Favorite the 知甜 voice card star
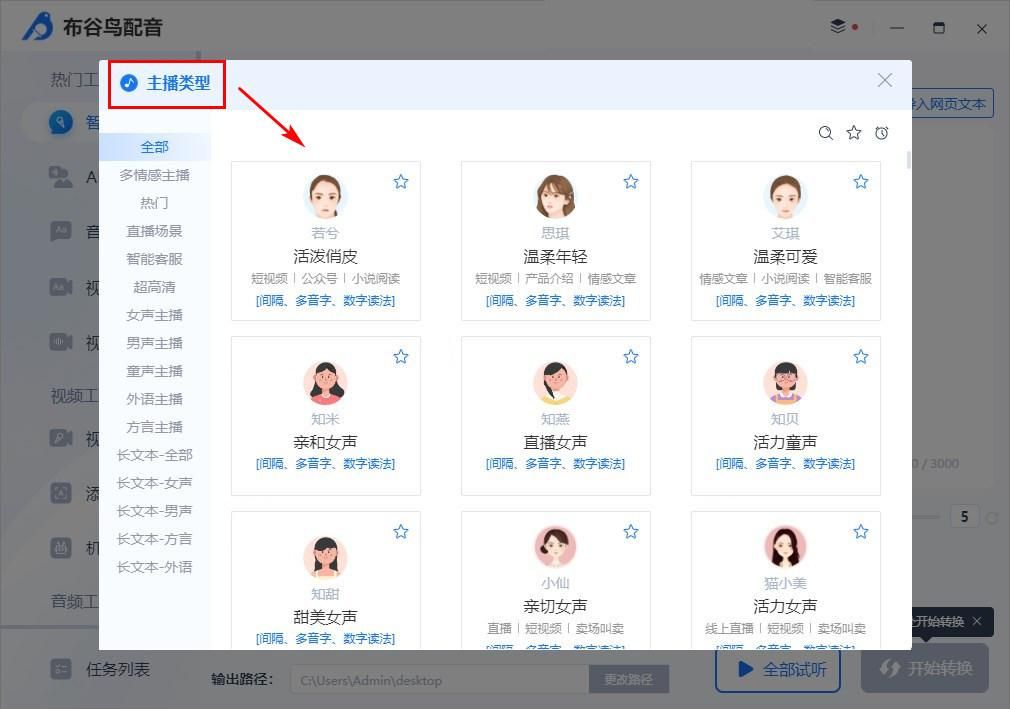 point(401,531)
